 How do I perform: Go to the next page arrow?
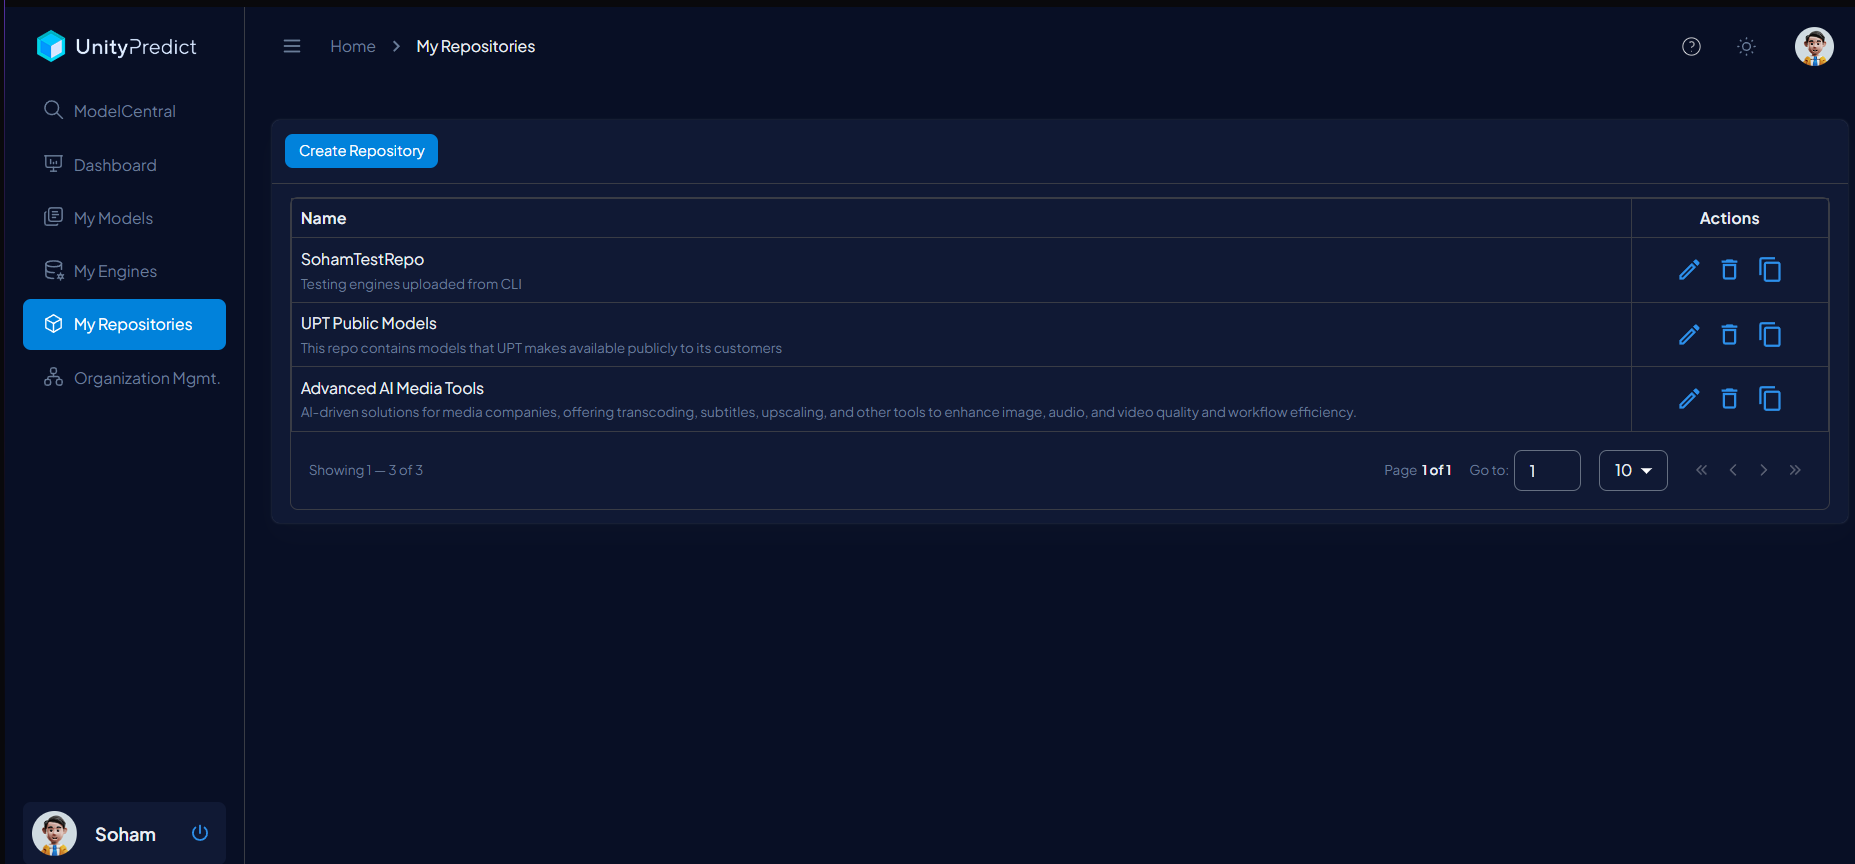[x=1764, y=471]
